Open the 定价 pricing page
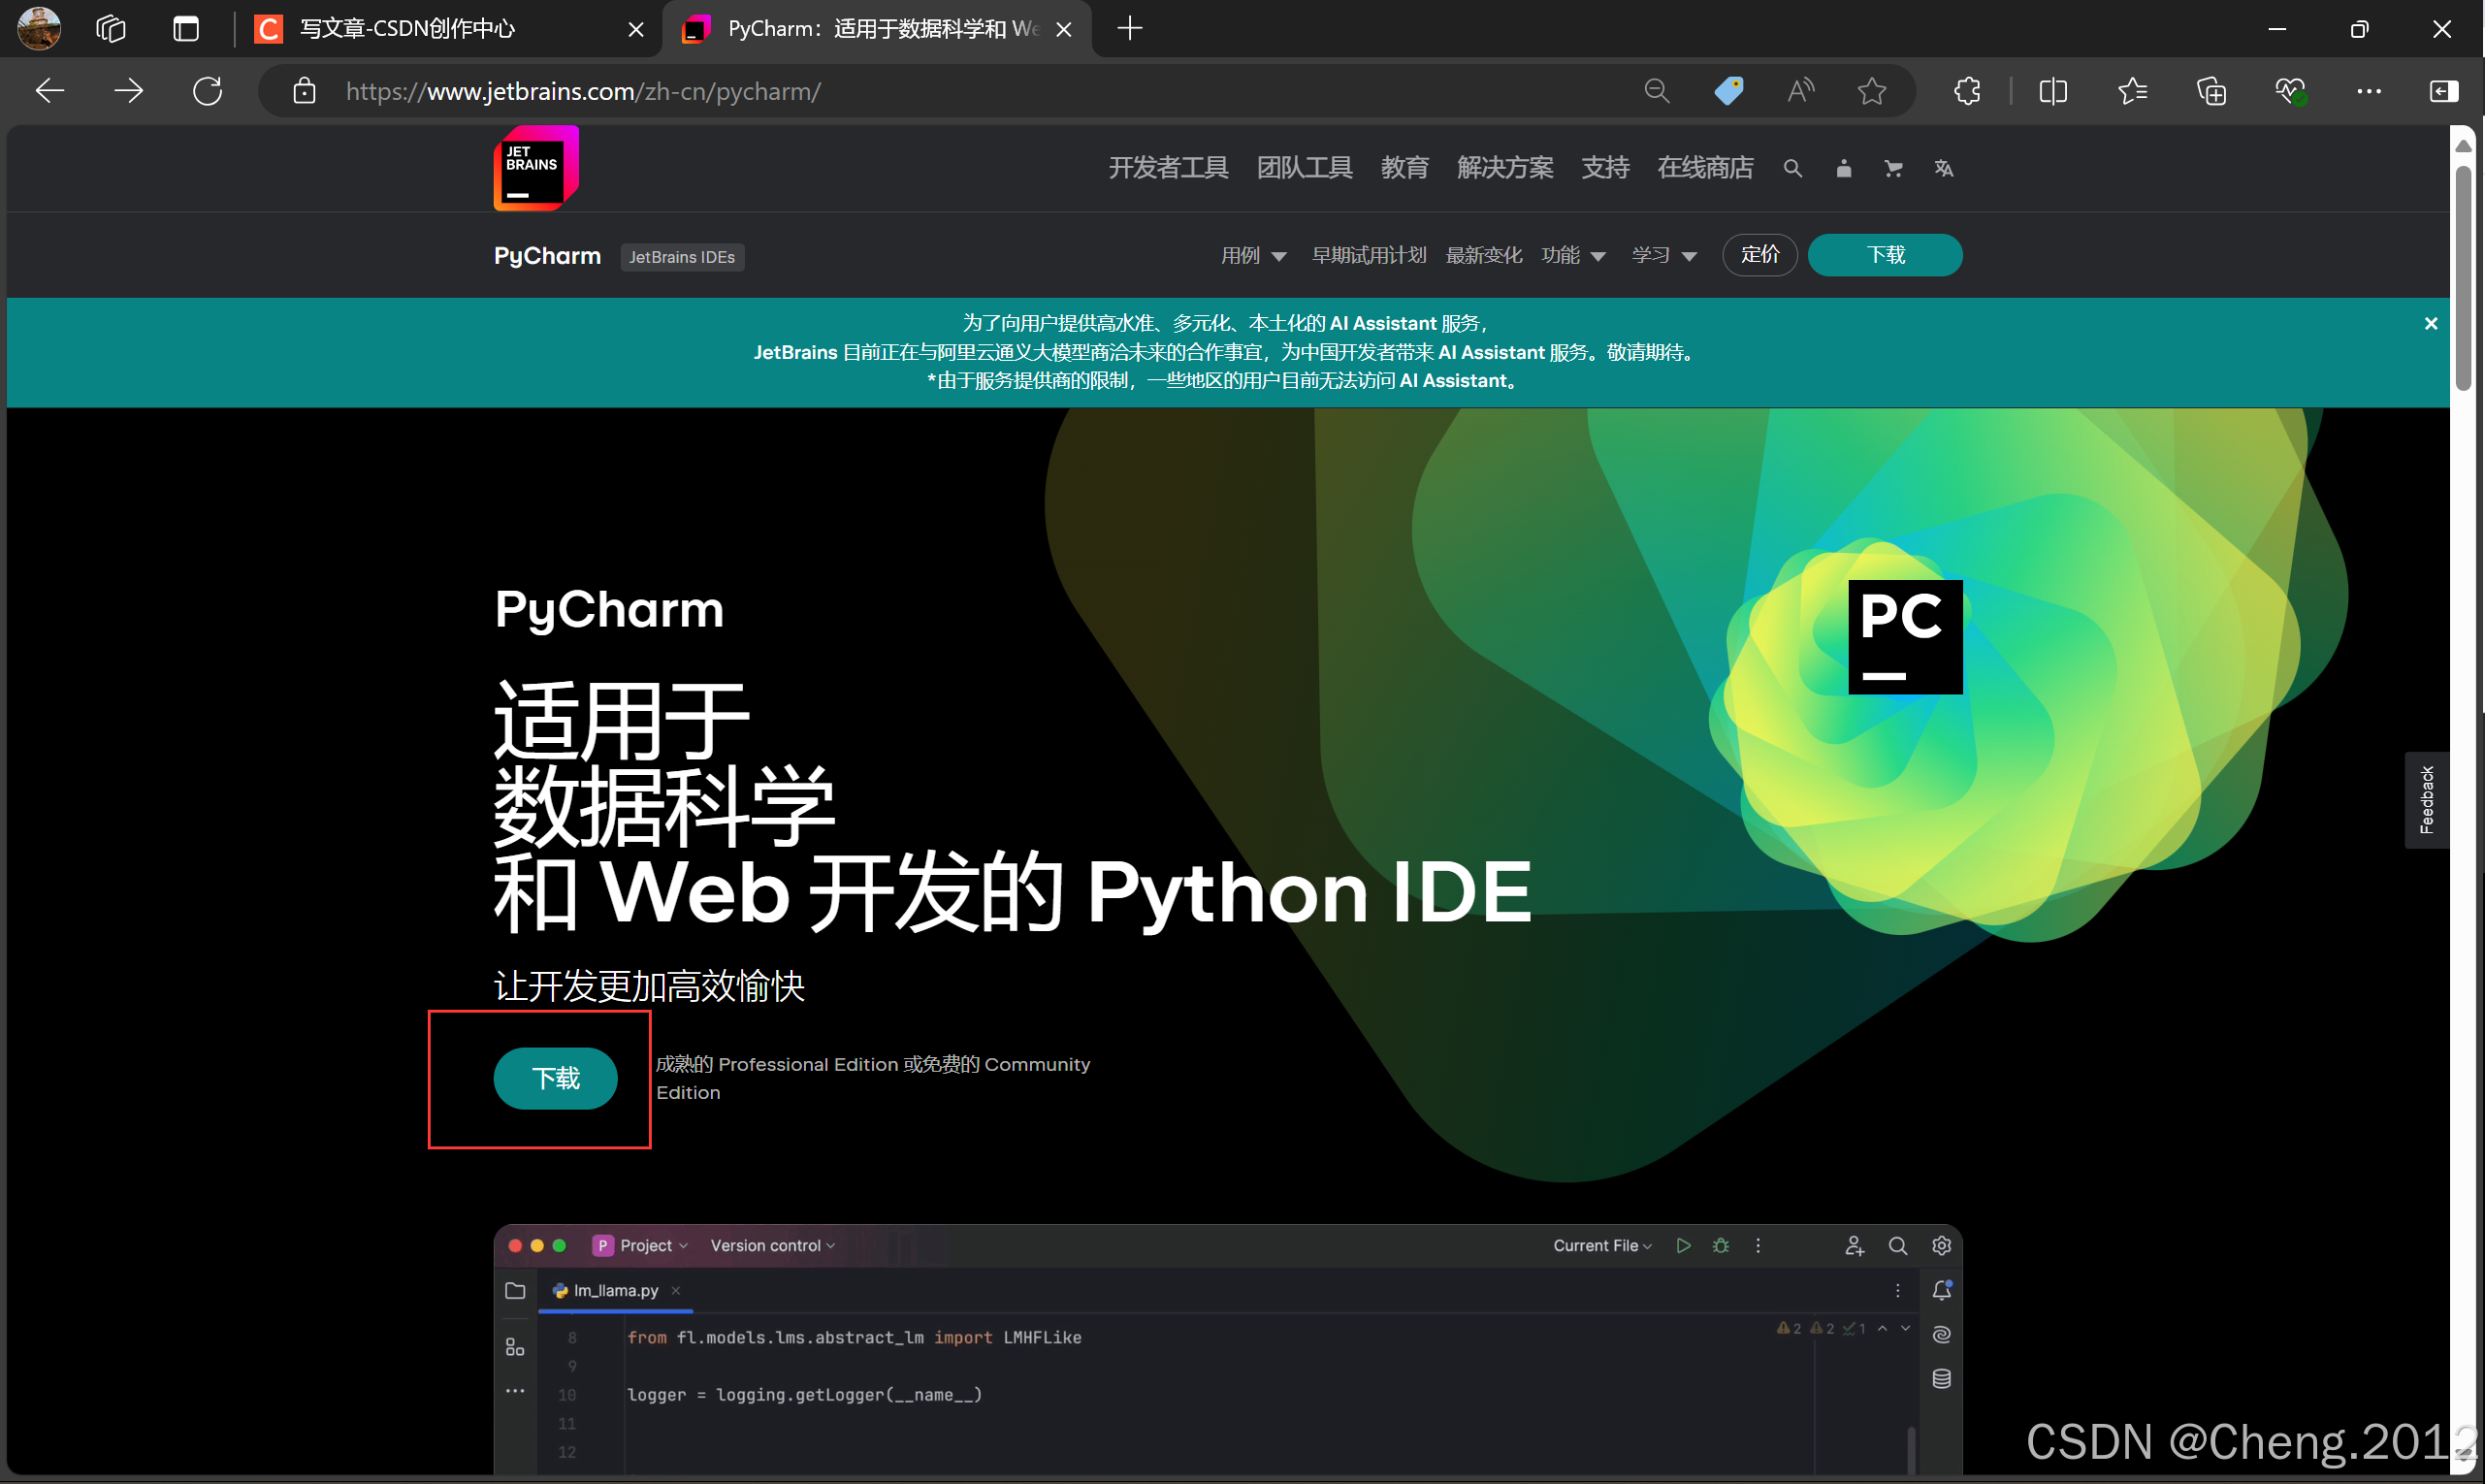The image size is (2485, 1484). [1759, 255]
